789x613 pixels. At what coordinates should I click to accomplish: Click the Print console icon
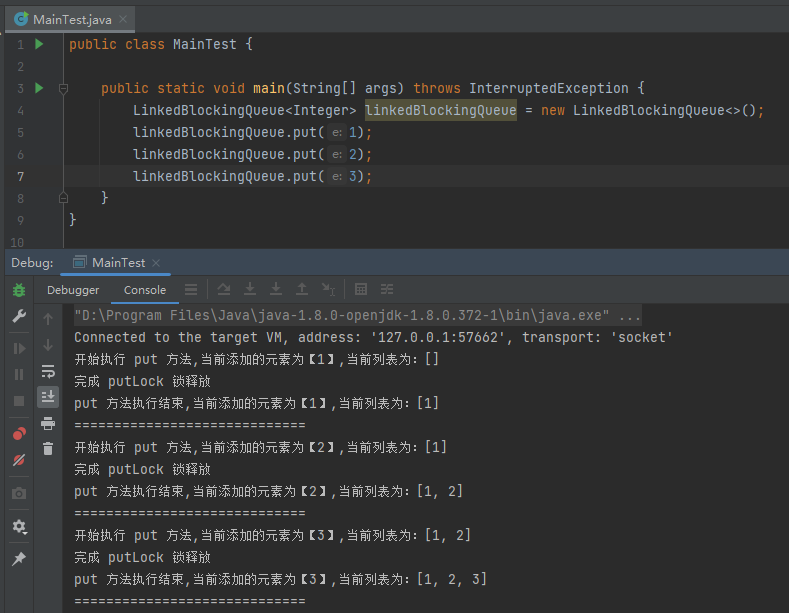coord(48,423)
